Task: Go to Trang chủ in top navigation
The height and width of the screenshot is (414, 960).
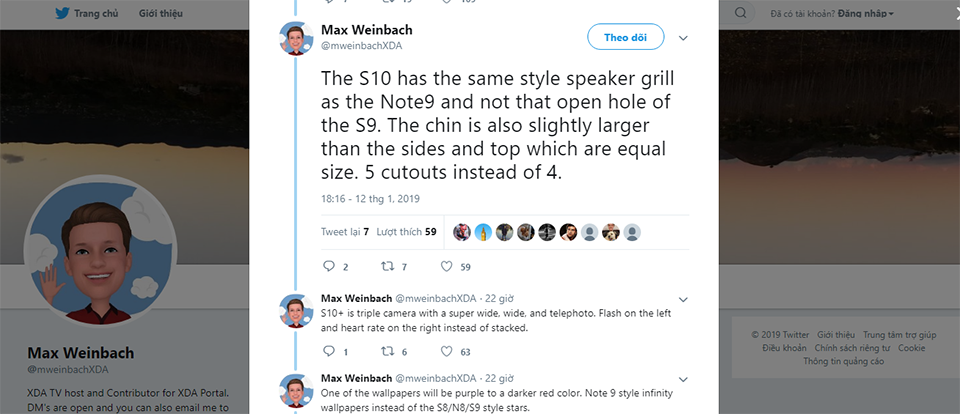Action: (96, 13)
